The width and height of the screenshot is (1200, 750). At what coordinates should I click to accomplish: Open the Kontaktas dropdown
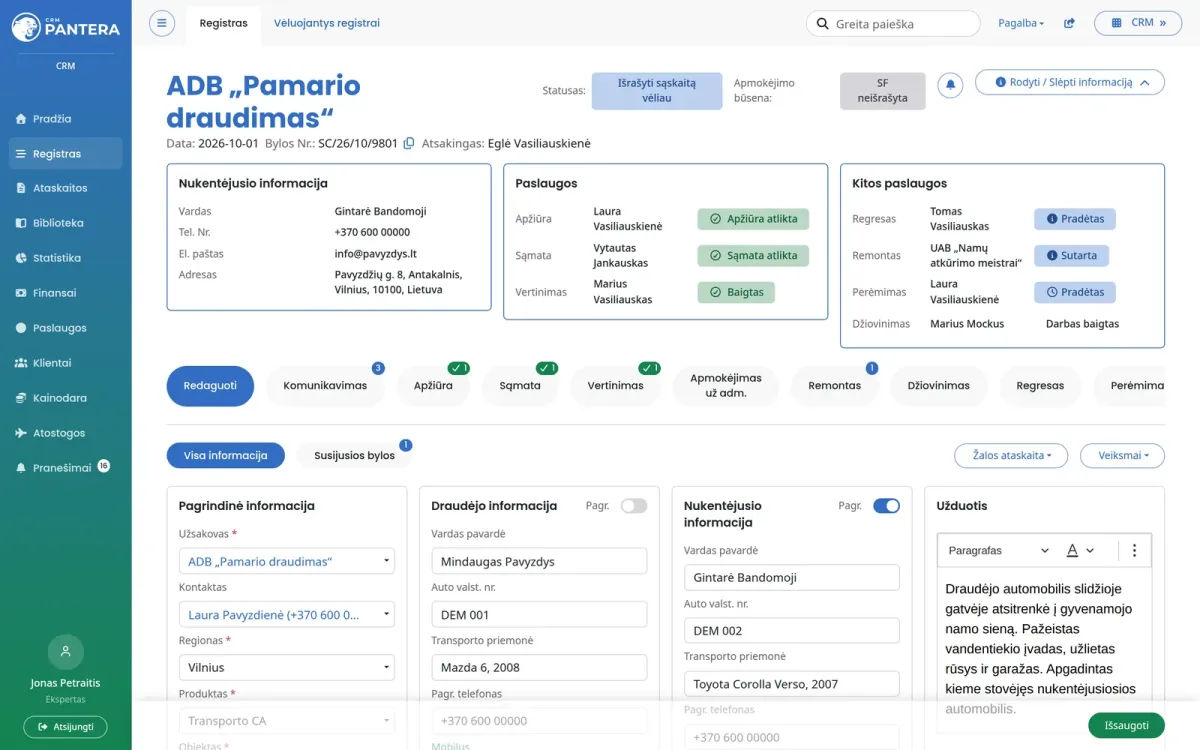click(x=287, y=614)
